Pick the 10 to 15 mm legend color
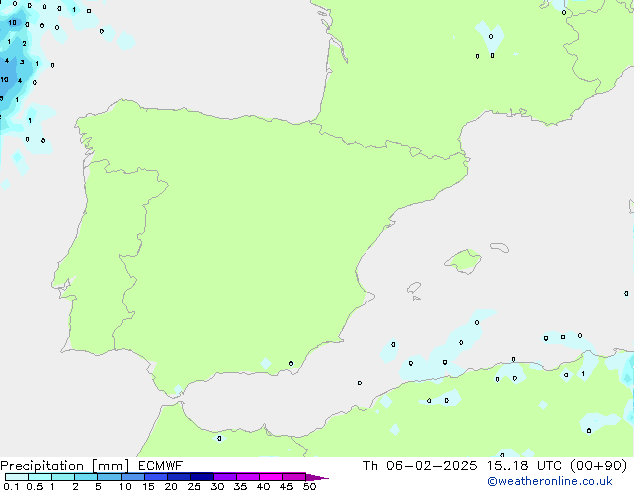Screen dimensions: 634x490 tap(133, 477)
